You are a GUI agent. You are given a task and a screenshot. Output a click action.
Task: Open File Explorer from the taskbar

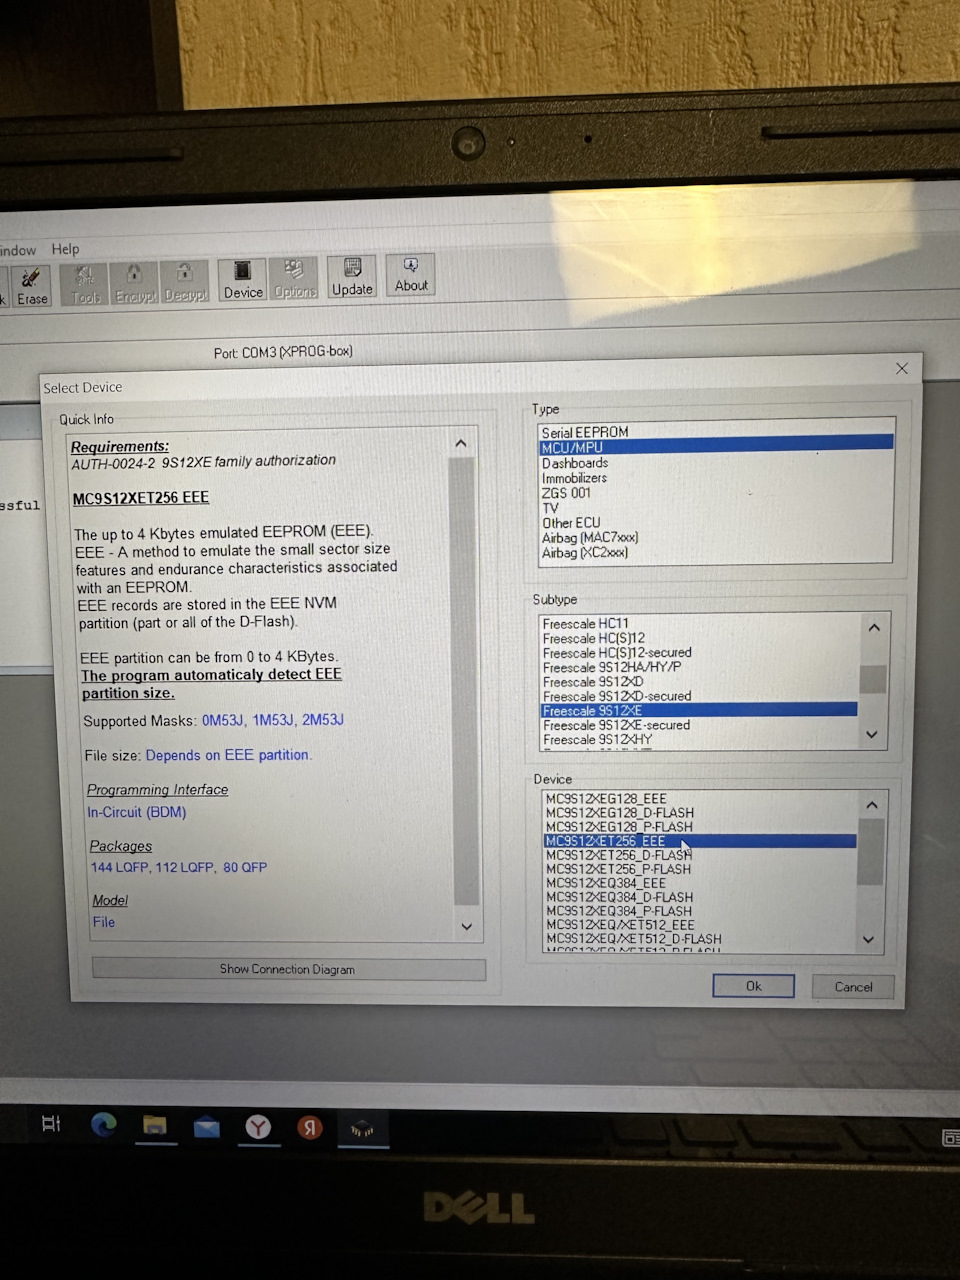tap(155, 1127)
